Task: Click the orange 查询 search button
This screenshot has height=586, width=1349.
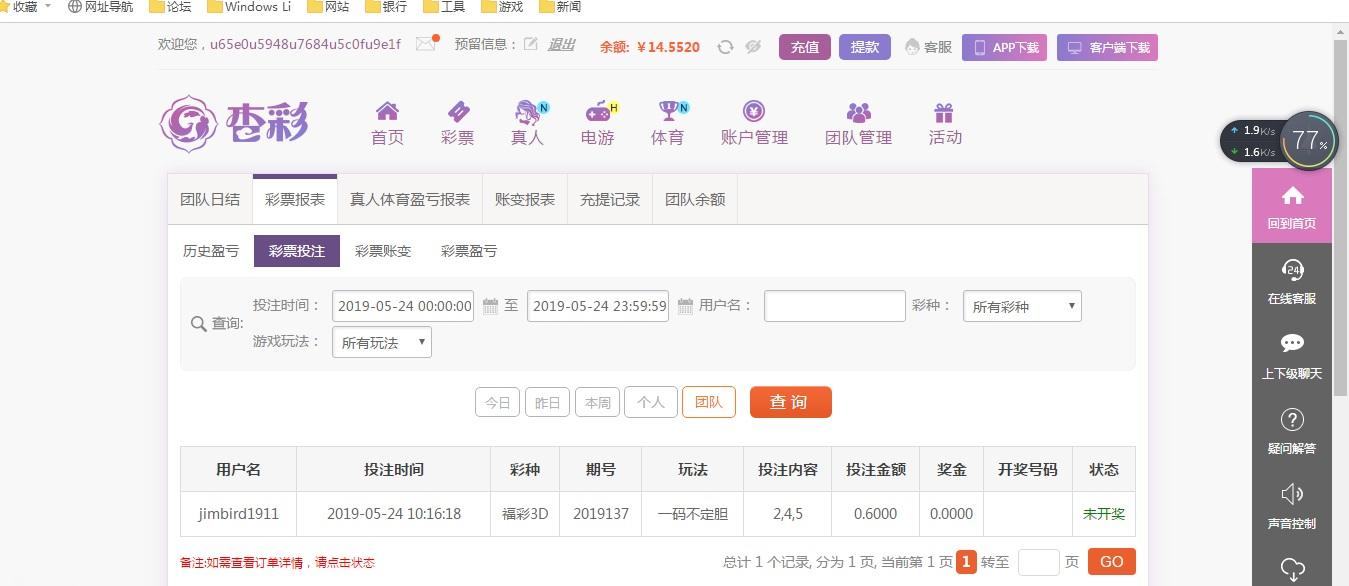Action: 789,402
